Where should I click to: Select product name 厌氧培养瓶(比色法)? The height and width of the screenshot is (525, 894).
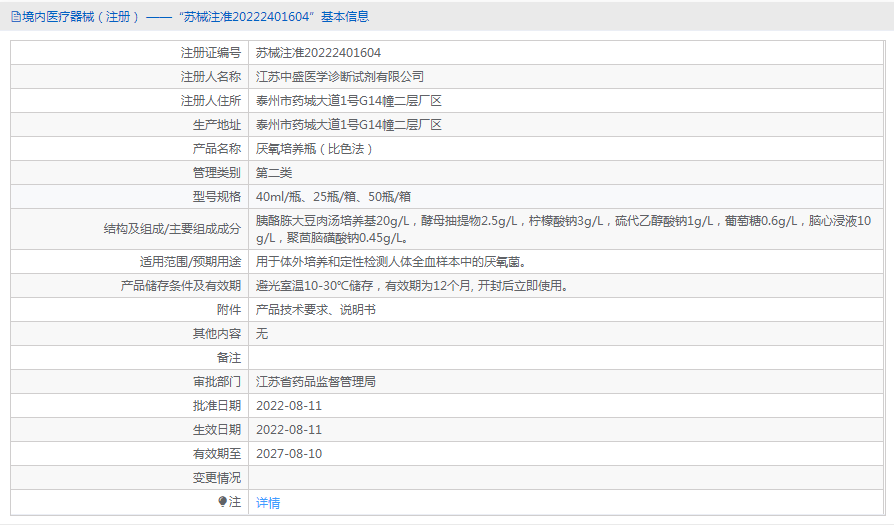point(314,149)
